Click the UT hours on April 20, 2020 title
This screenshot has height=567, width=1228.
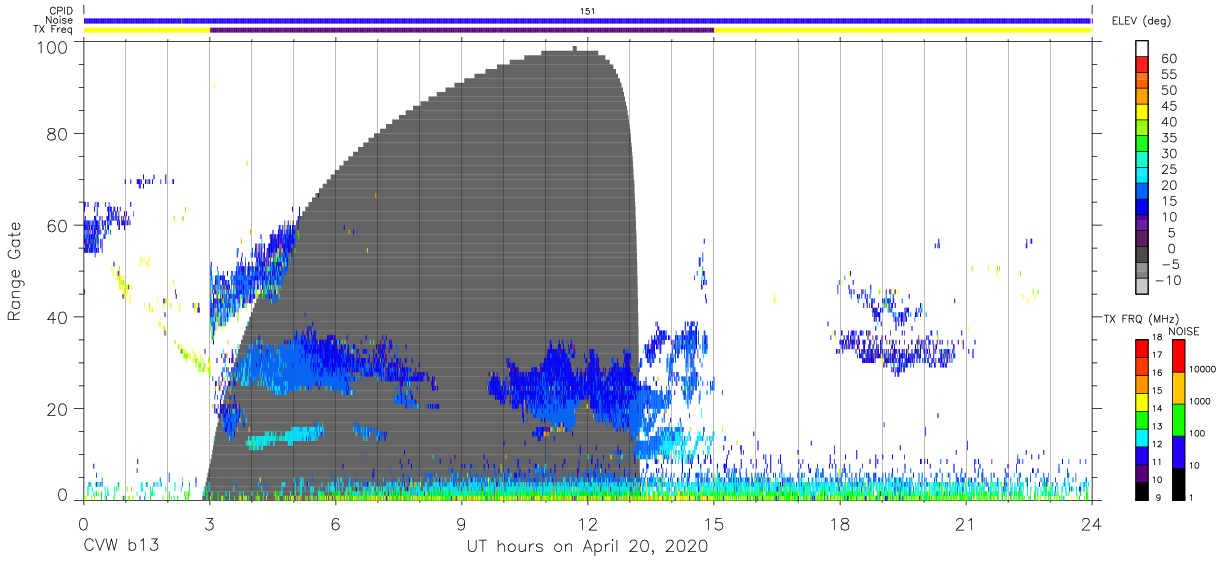pyautogui.click(x=587, y=547)
